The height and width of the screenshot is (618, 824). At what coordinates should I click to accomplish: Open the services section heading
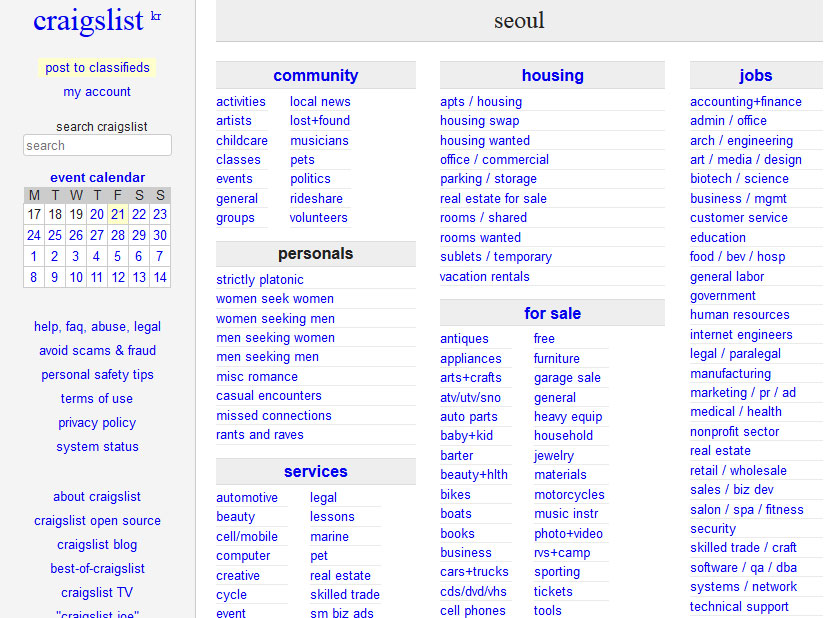[x=316, y=471]
